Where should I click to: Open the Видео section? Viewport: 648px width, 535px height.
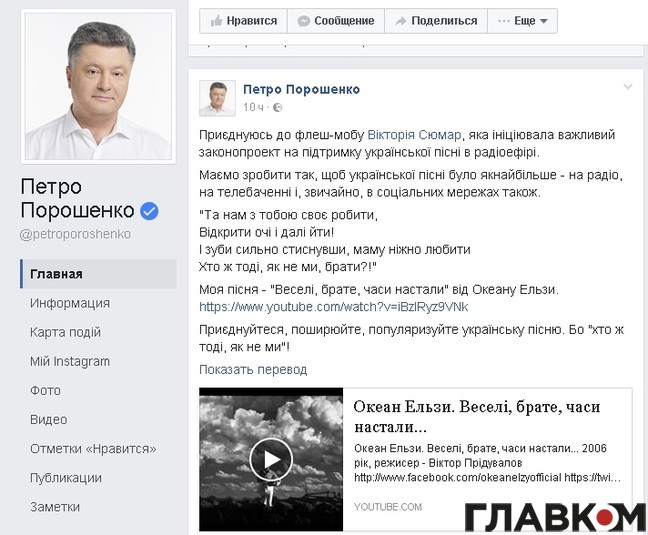(48, 419)
